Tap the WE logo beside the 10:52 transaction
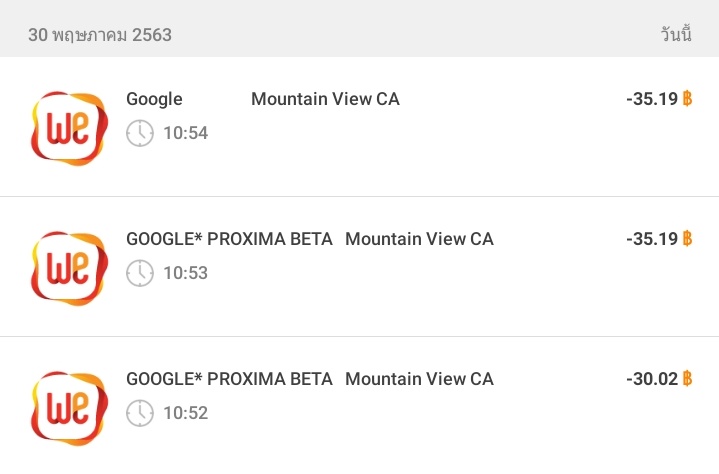The height and width of the screenshot is (474, 719). [x=68, y=408]
